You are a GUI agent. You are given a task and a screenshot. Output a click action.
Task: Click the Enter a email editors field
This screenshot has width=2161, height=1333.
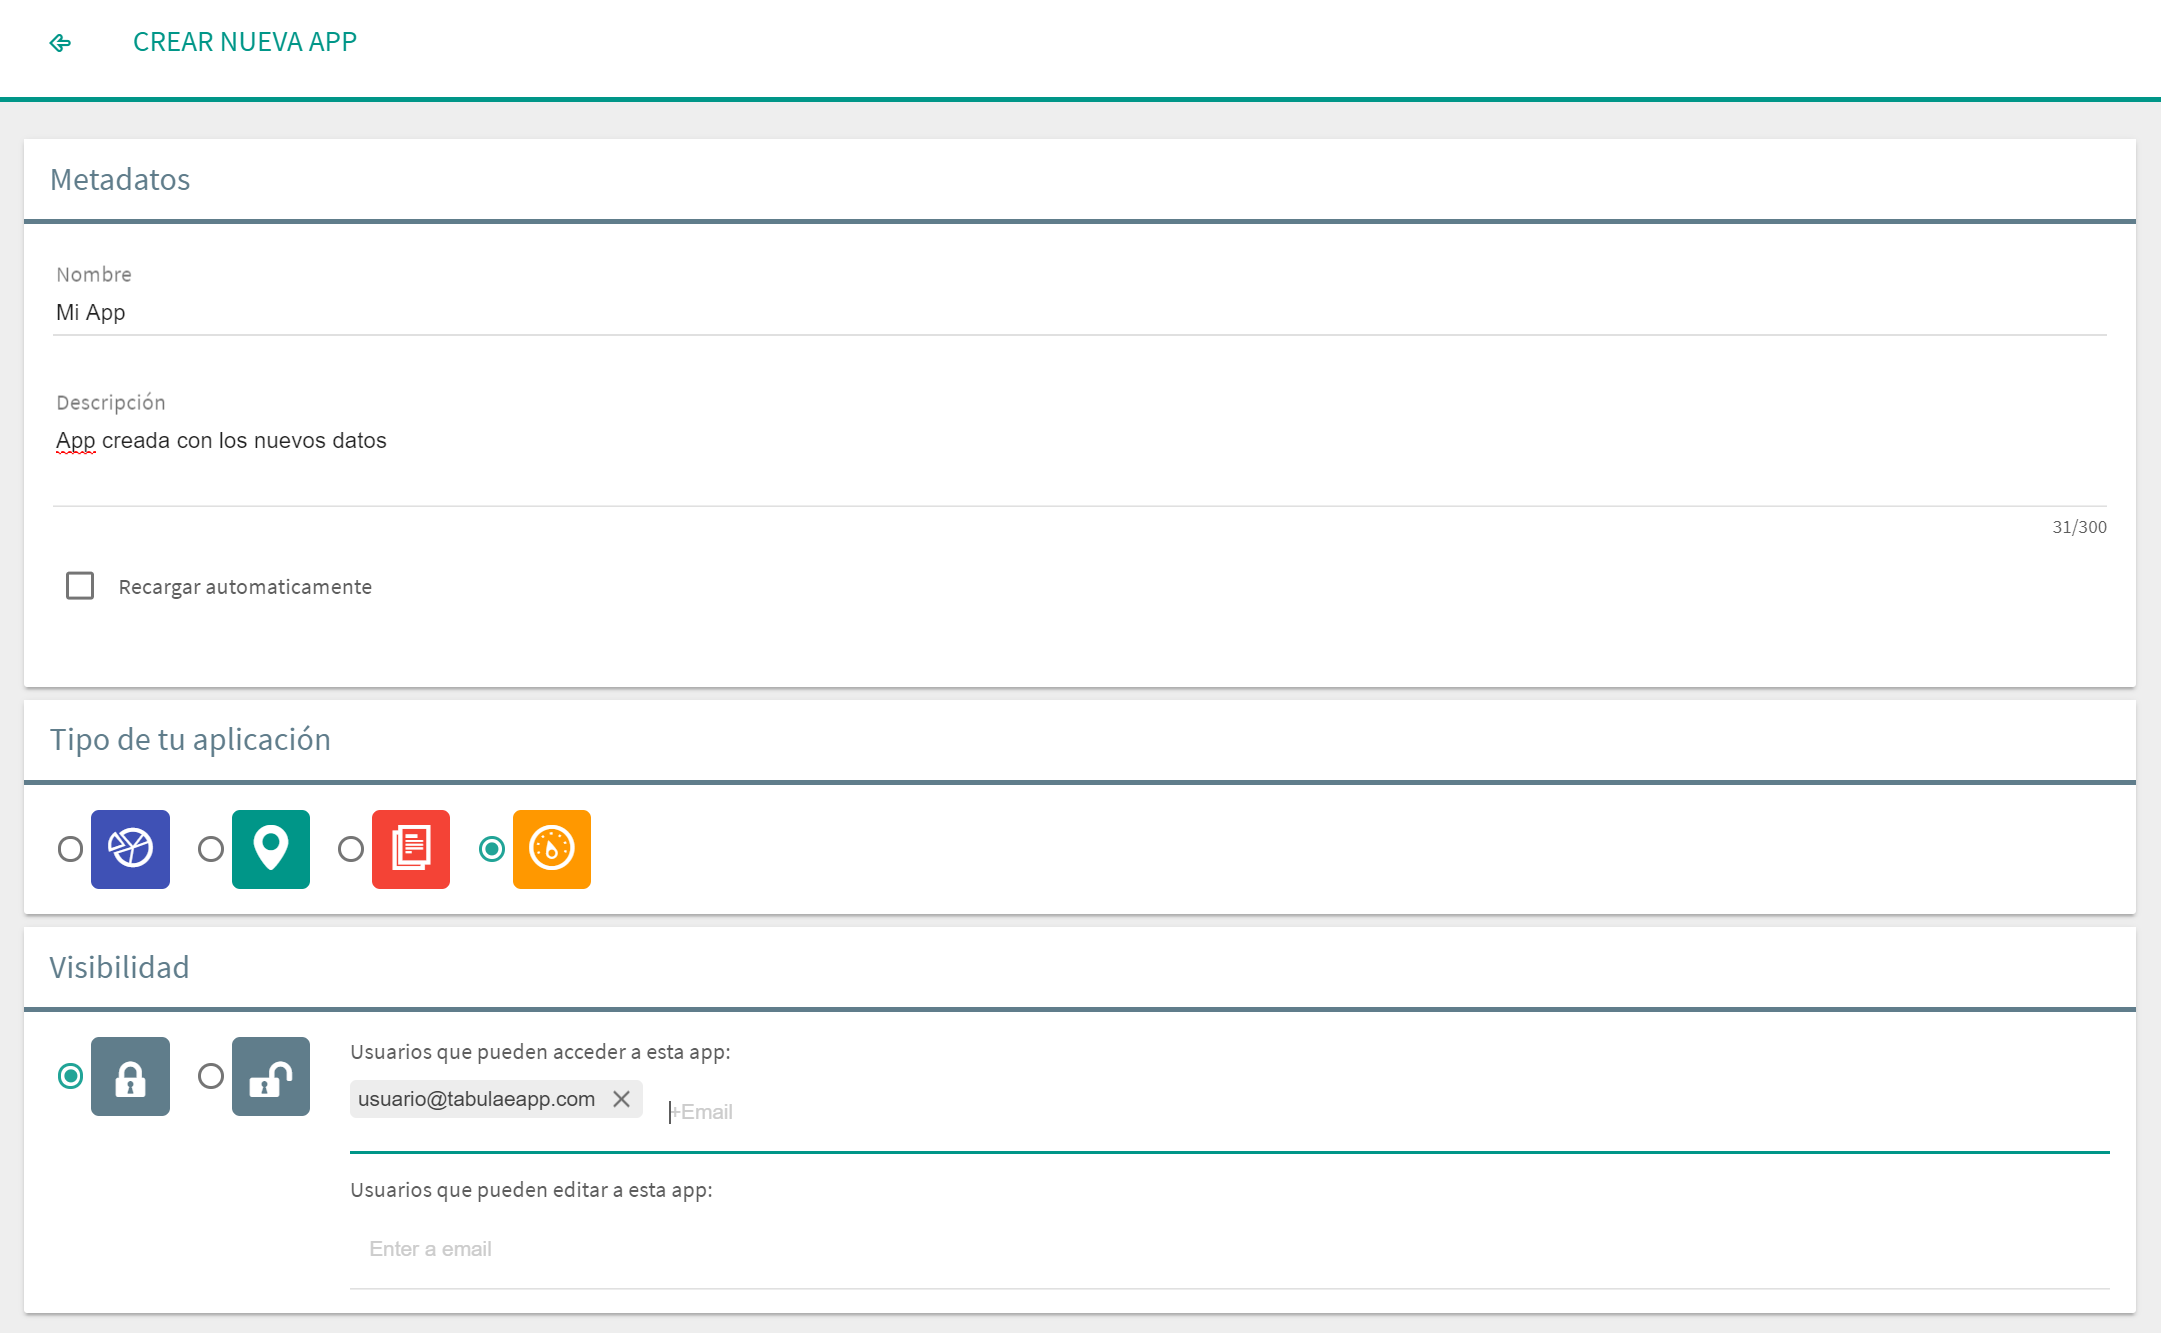point(1228,1249)
